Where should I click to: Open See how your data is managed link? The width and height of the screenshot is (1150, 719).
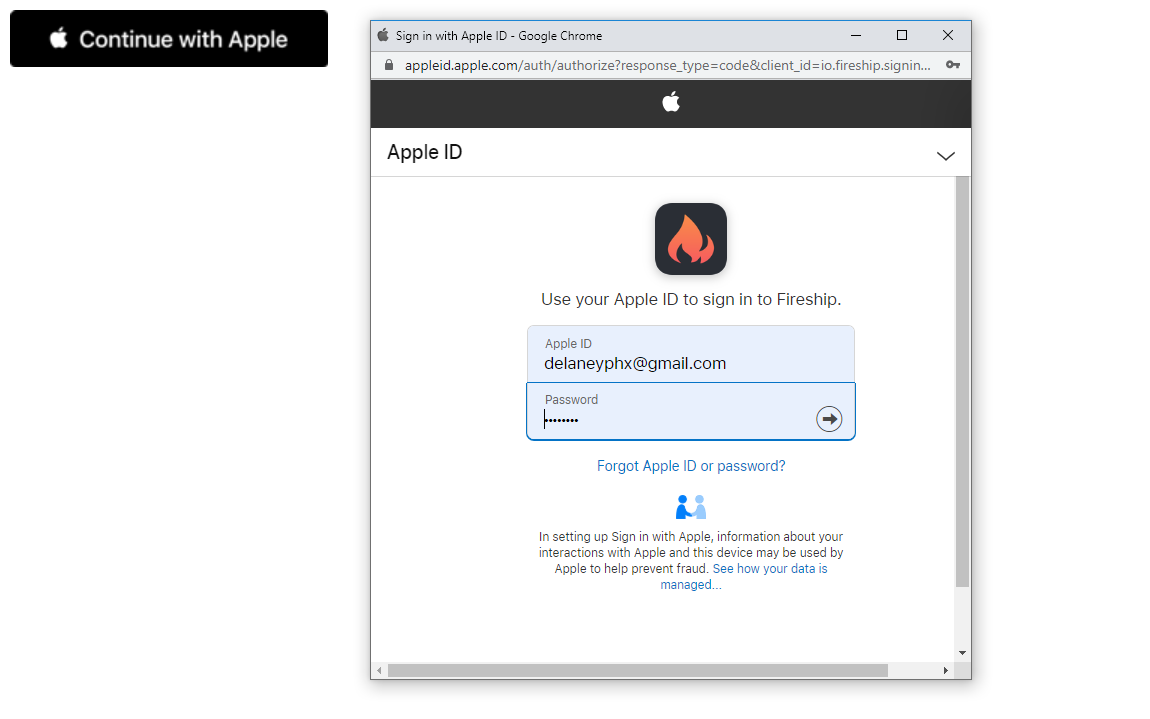pos(770,568)
